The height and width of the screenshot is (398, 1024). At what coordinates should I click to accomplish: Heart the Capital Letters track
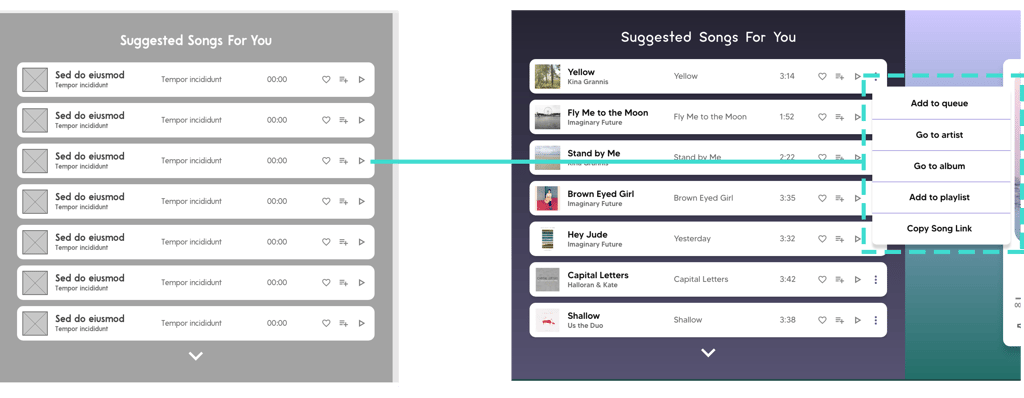tap(822, 280)
